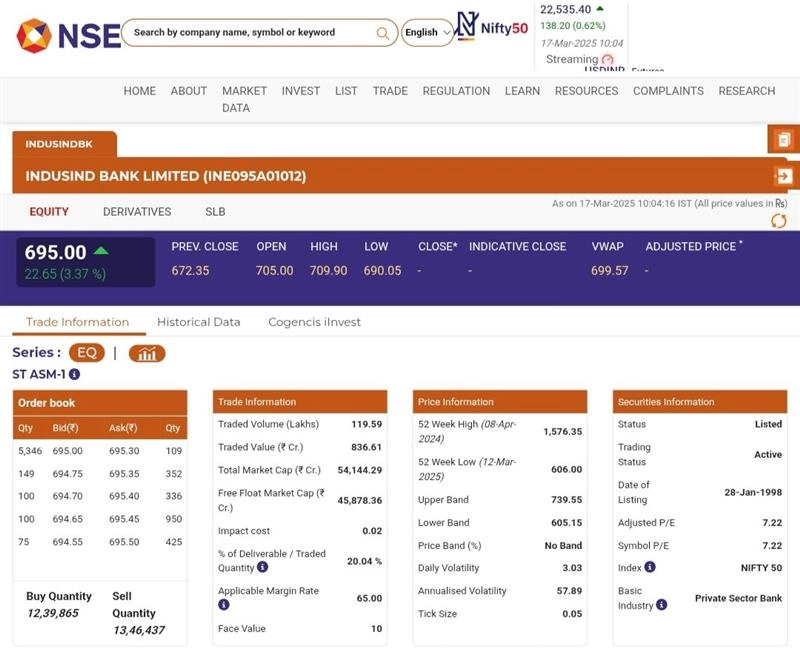Click the search magnifier icon

pyautogui.click(x=383, y=33)
